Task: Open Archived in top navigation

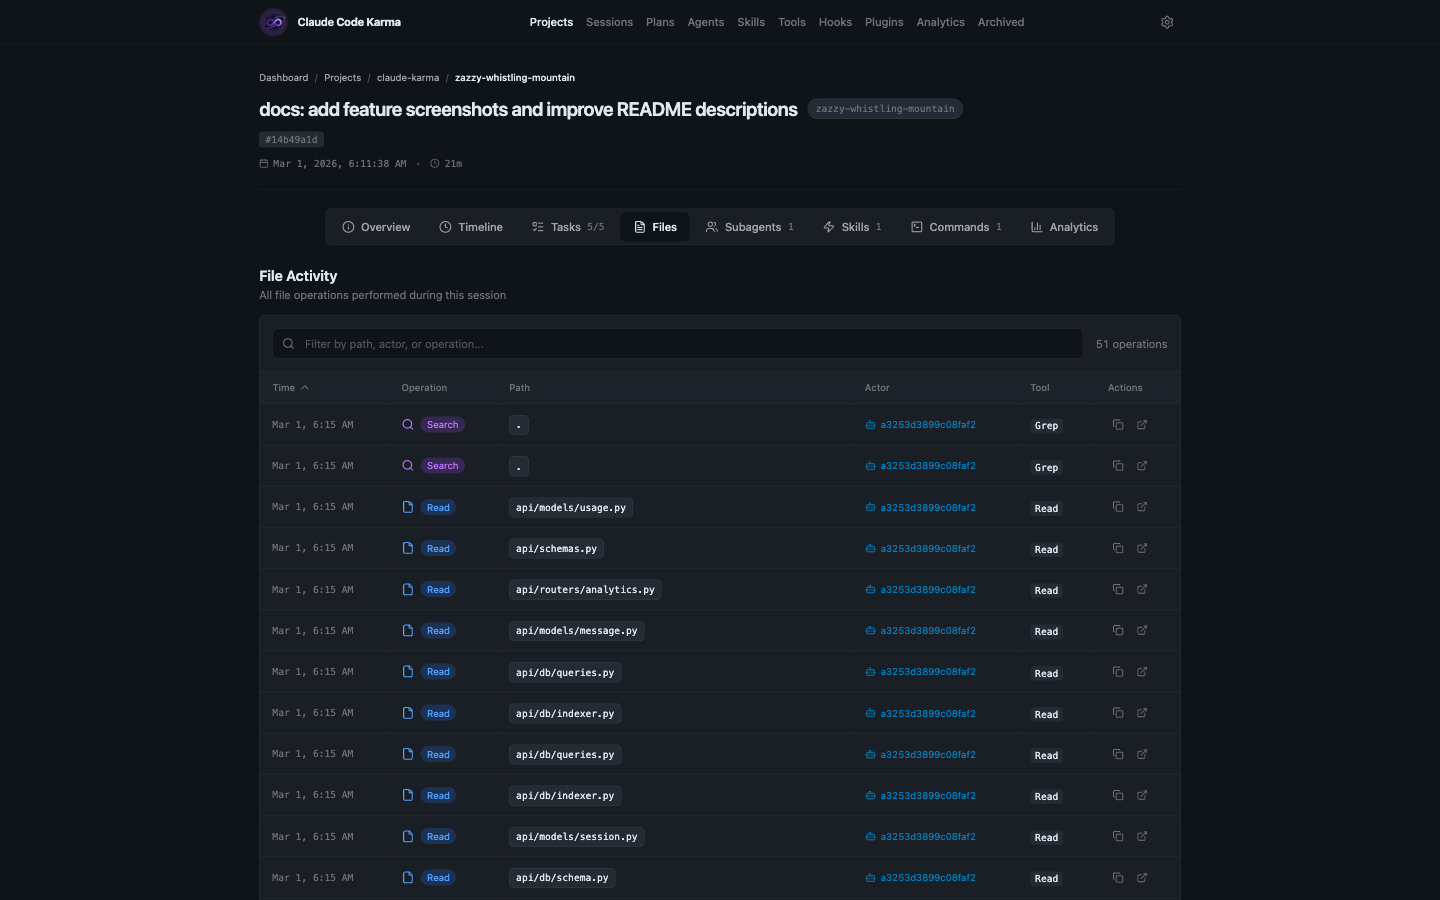Action: coord(1001,22)
